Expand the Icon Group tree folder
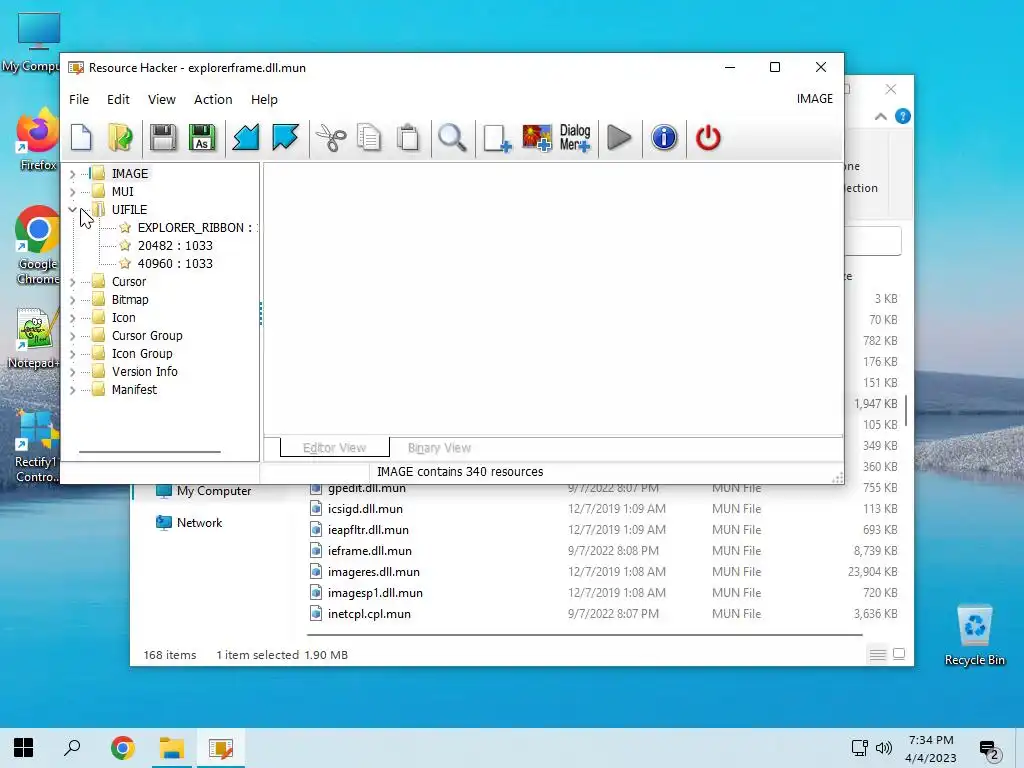The height and width of the screenshot is (768, 1024). 72,354
